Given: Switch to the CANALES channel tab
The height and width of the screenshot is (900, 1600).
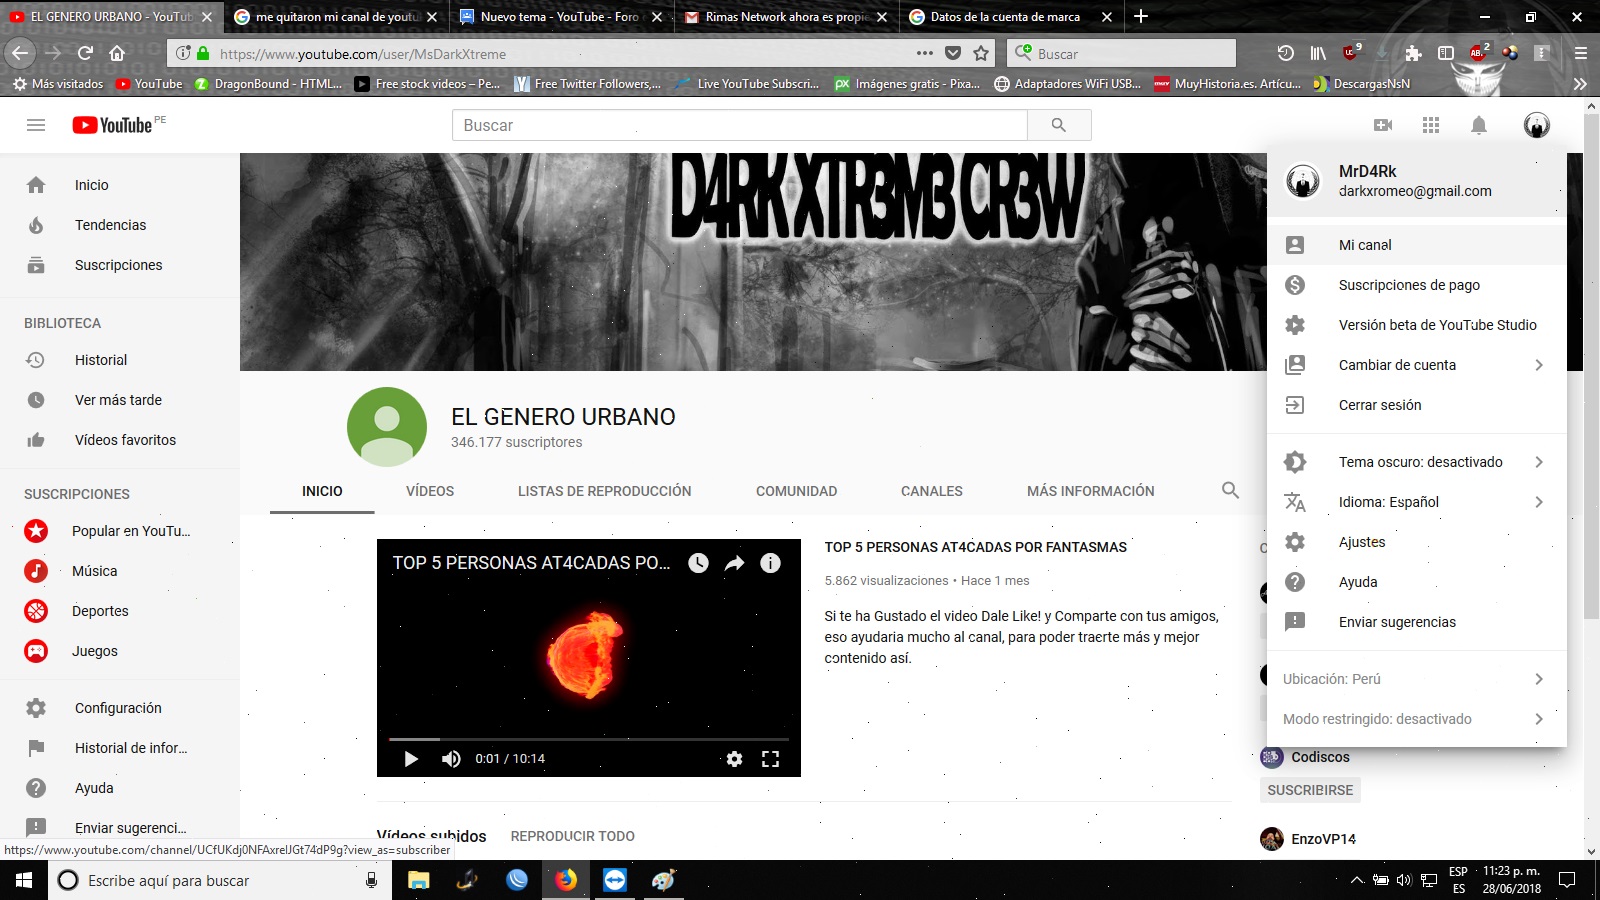Looking at the screenshot, I should click(932, 491).
